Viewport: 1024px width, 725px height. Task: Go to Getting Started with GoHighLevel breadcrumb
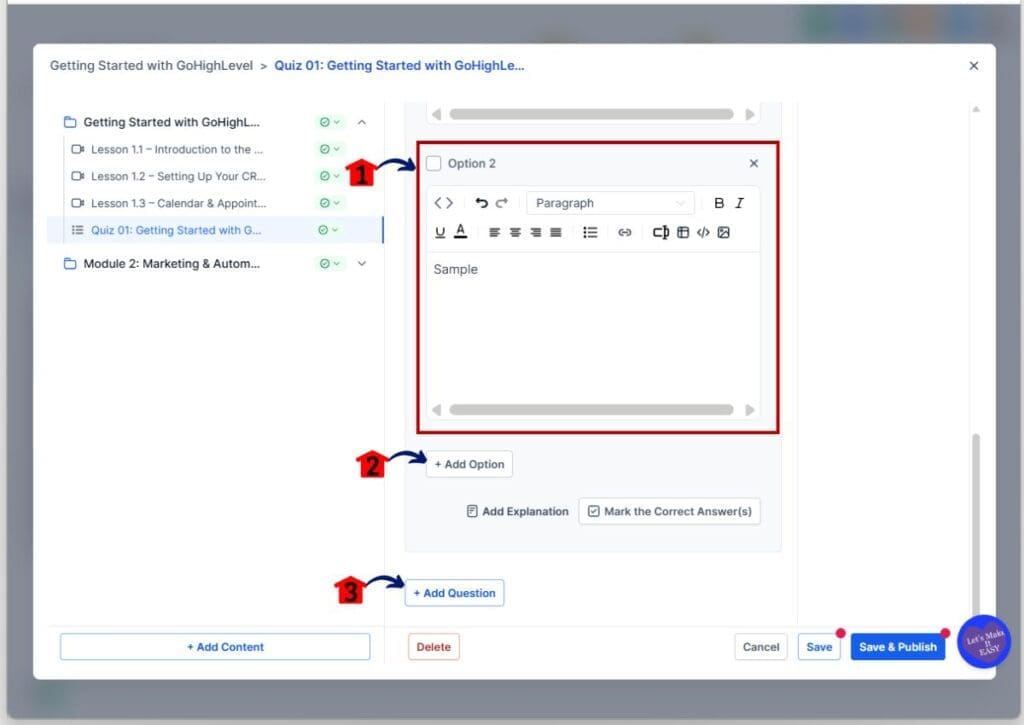[151, 66]
